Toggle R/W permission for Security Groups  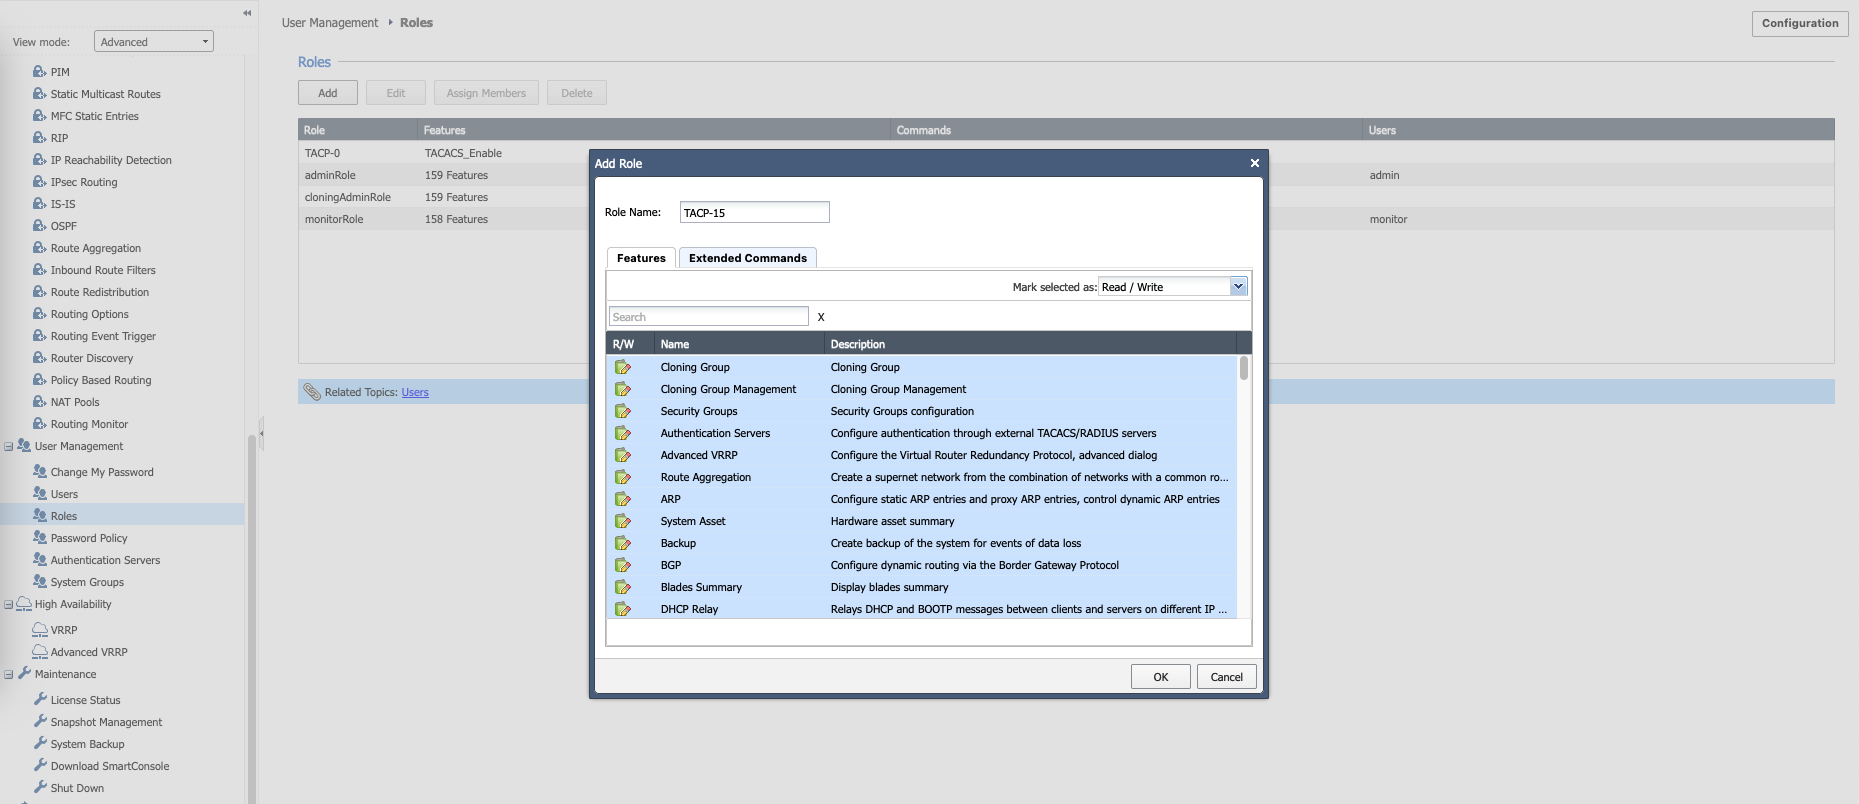tap(622, 411)
